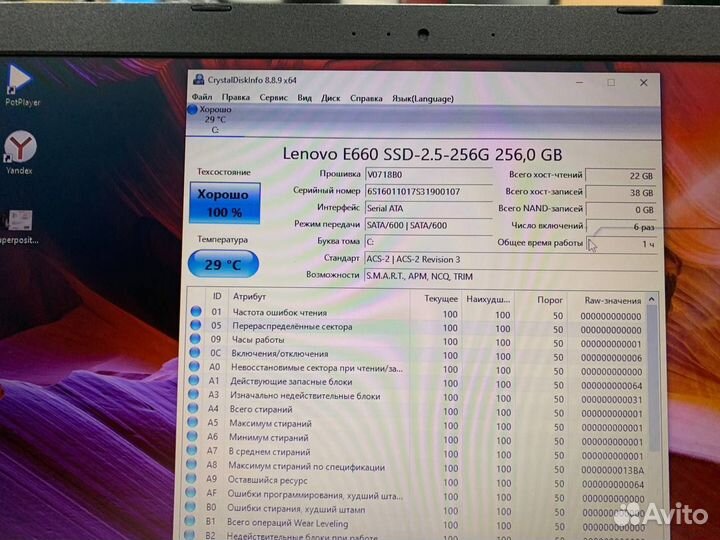Click status circle for attribute 09
This screenshot has height=540, width=720.
pyautogui.click(x=195, y=339)
